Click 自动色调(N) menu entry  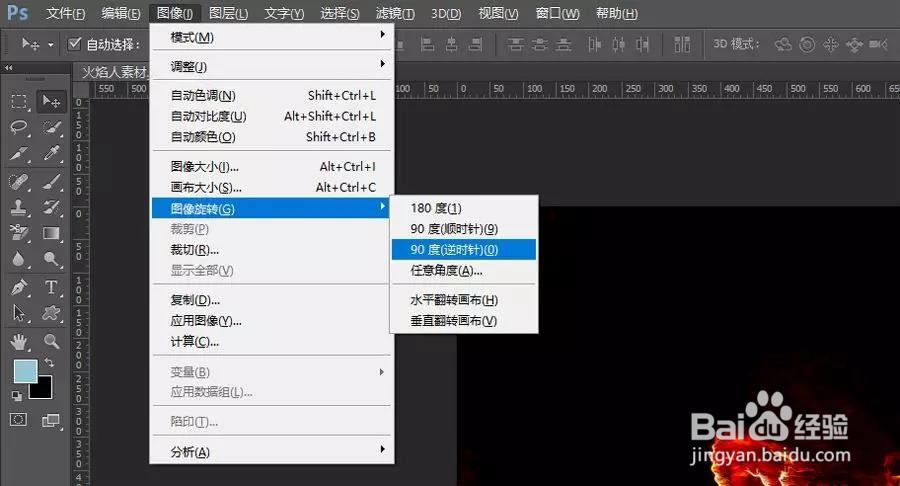click(271, 95)
